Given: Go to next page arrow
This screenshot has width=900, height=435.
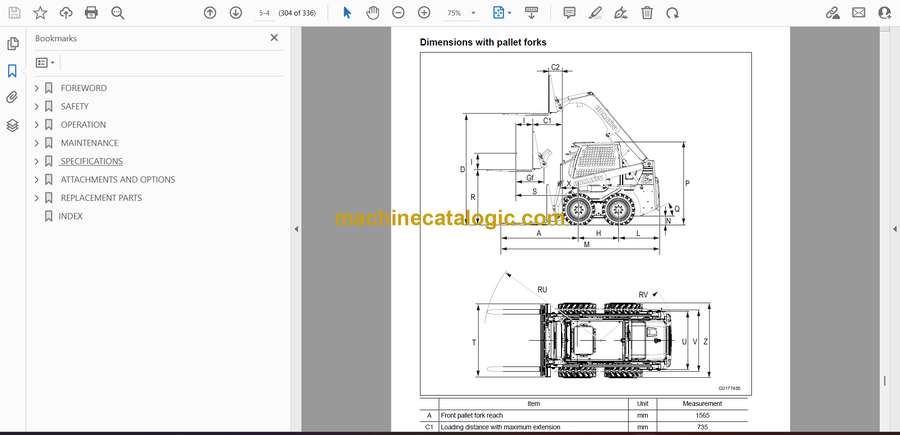Looking at the screenshot, I should 235,13.
